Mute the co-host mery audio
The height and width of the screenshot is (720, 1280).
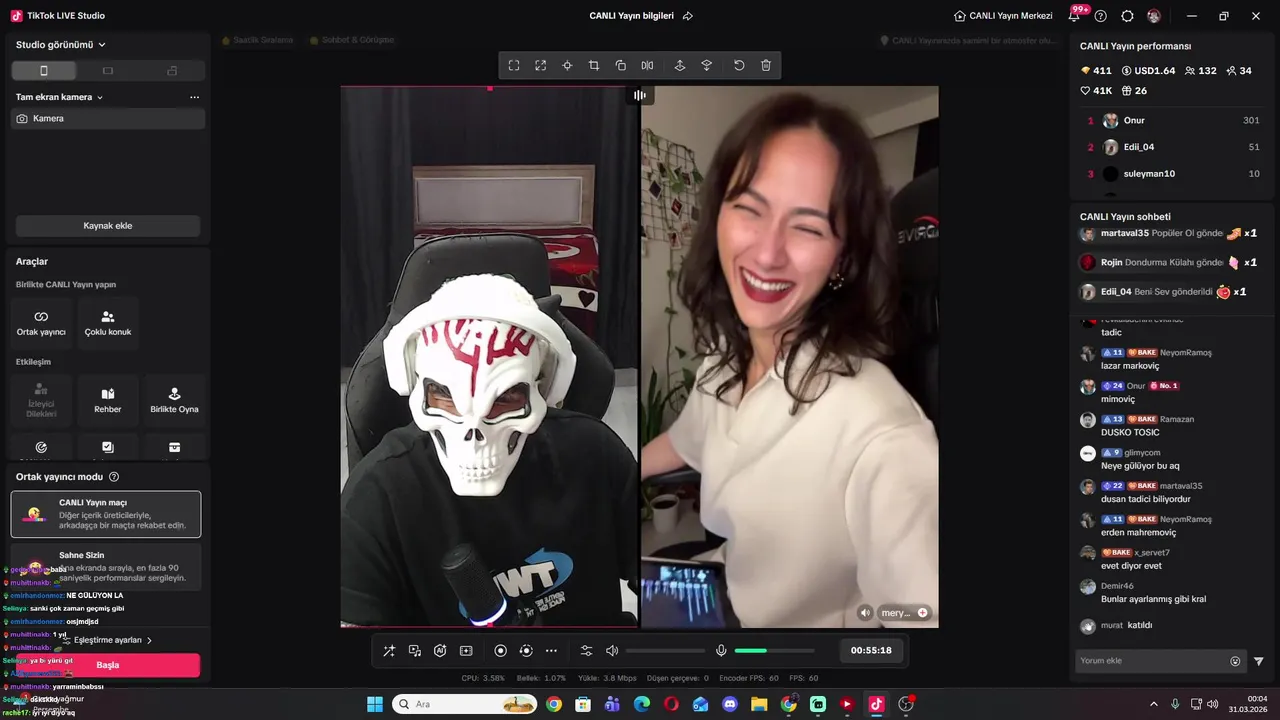(x=866, y=613)
